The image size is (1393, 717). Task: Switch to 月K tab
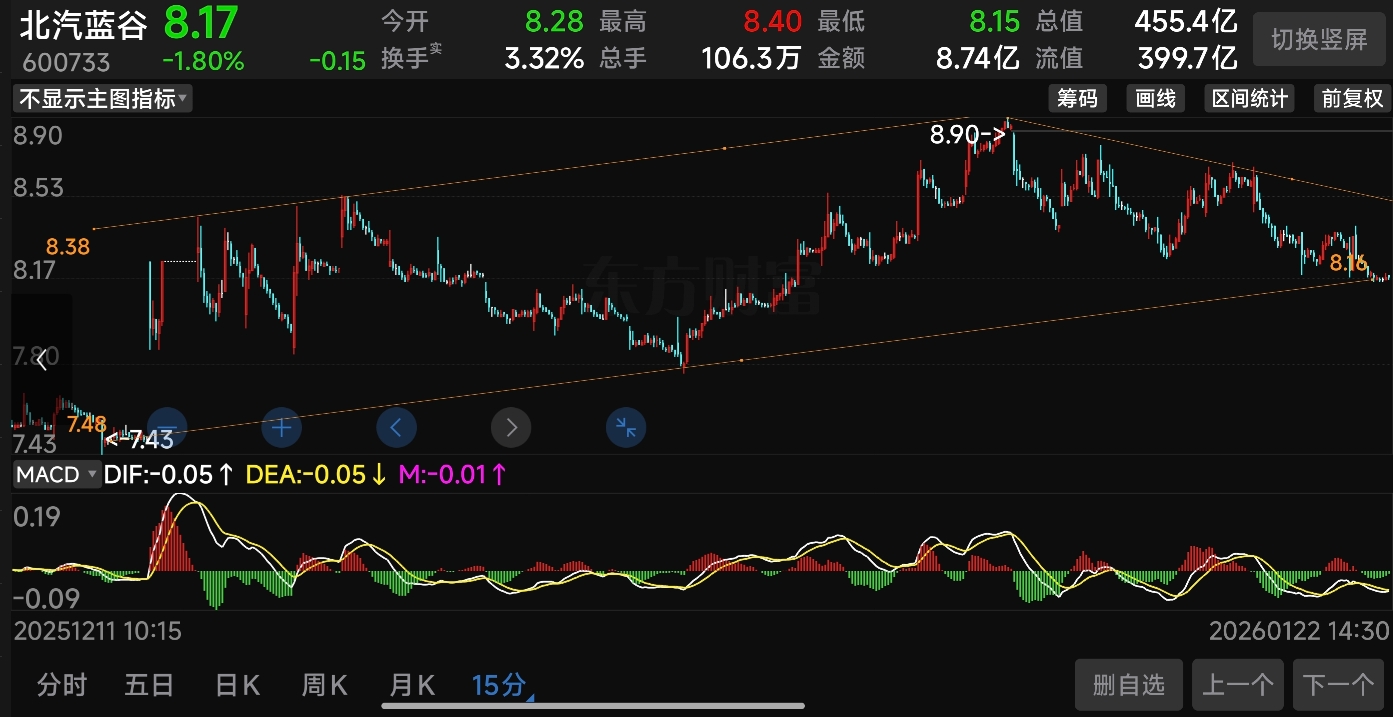point(412,685)
